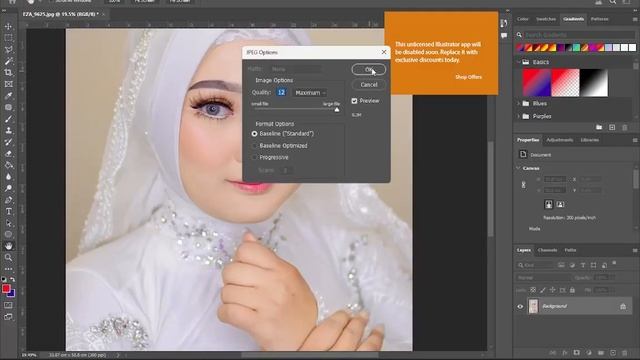Image resolution: width=640 pixels, height=360 pixels.
Task: Select the Eyedropper tool
Action: (x=8, y=96)
